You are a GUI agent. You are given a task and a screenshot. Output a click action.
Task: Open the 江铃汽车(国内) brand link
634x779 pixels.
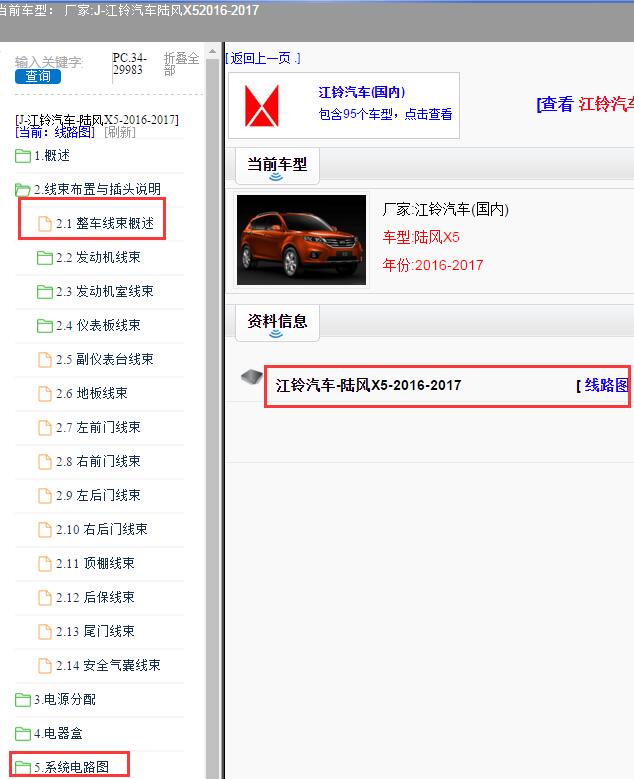362,92
